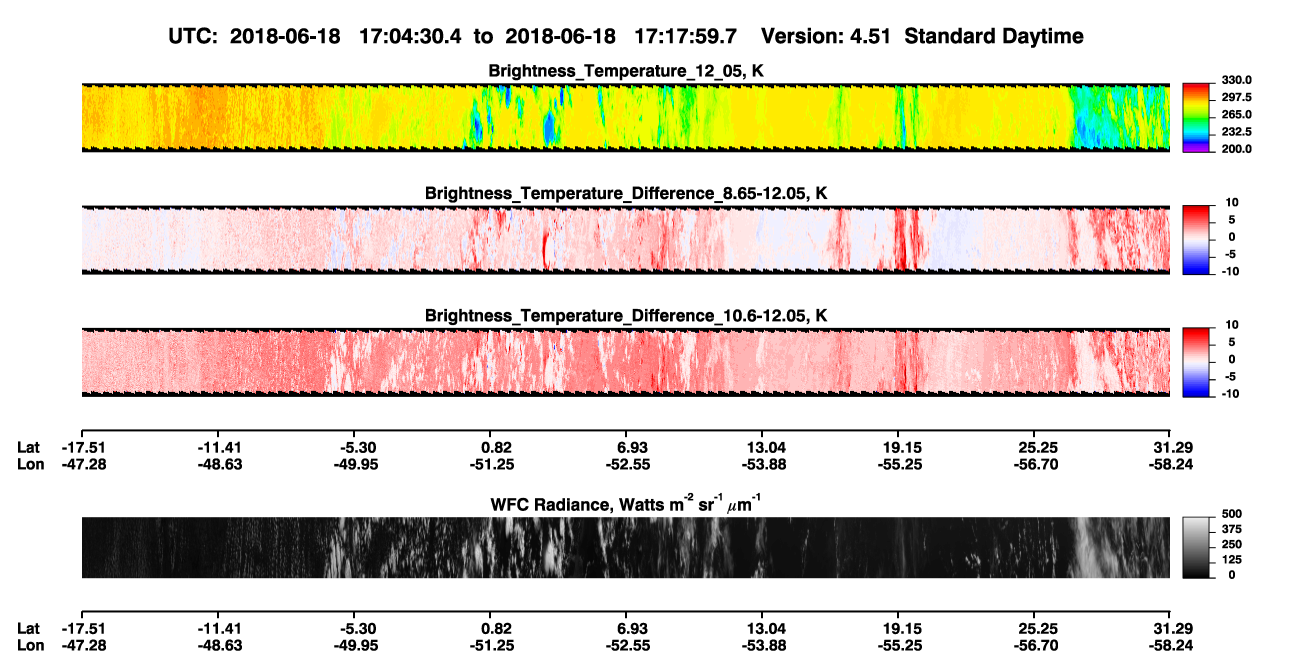Viewport: 1300px width, 667px height.
Task: Click the UTC time range header text
Action: 455,36
